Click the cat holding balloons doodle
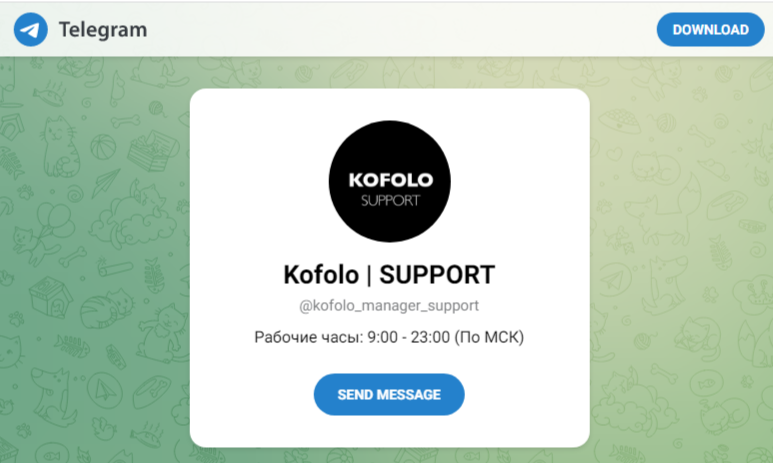This screenshot has width=773, height=463. (x=42, y=232)
